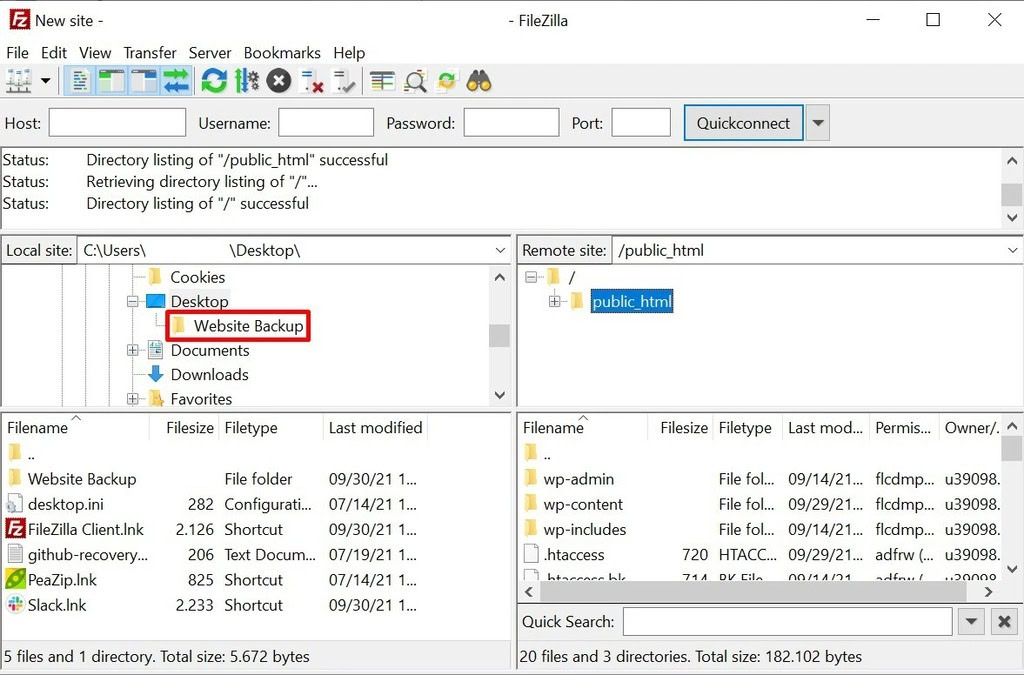The height and width of the screenshot is (675, 1024).
Task: Toggle processing of the transfer queue
Action: [x=247, y=80]
